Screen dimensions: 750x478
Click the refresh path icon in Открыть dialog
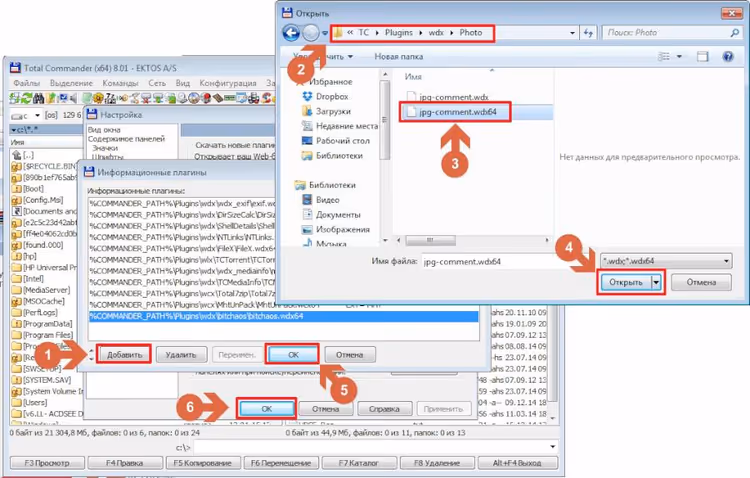pos(588,33)
